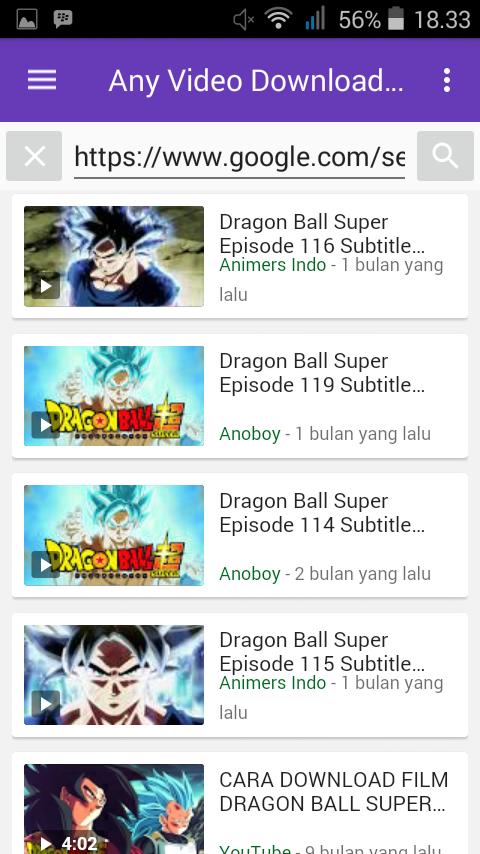480x854 pixels.
Task: Tap play icon on Episode 115 thumbnail
Action: 46,704
